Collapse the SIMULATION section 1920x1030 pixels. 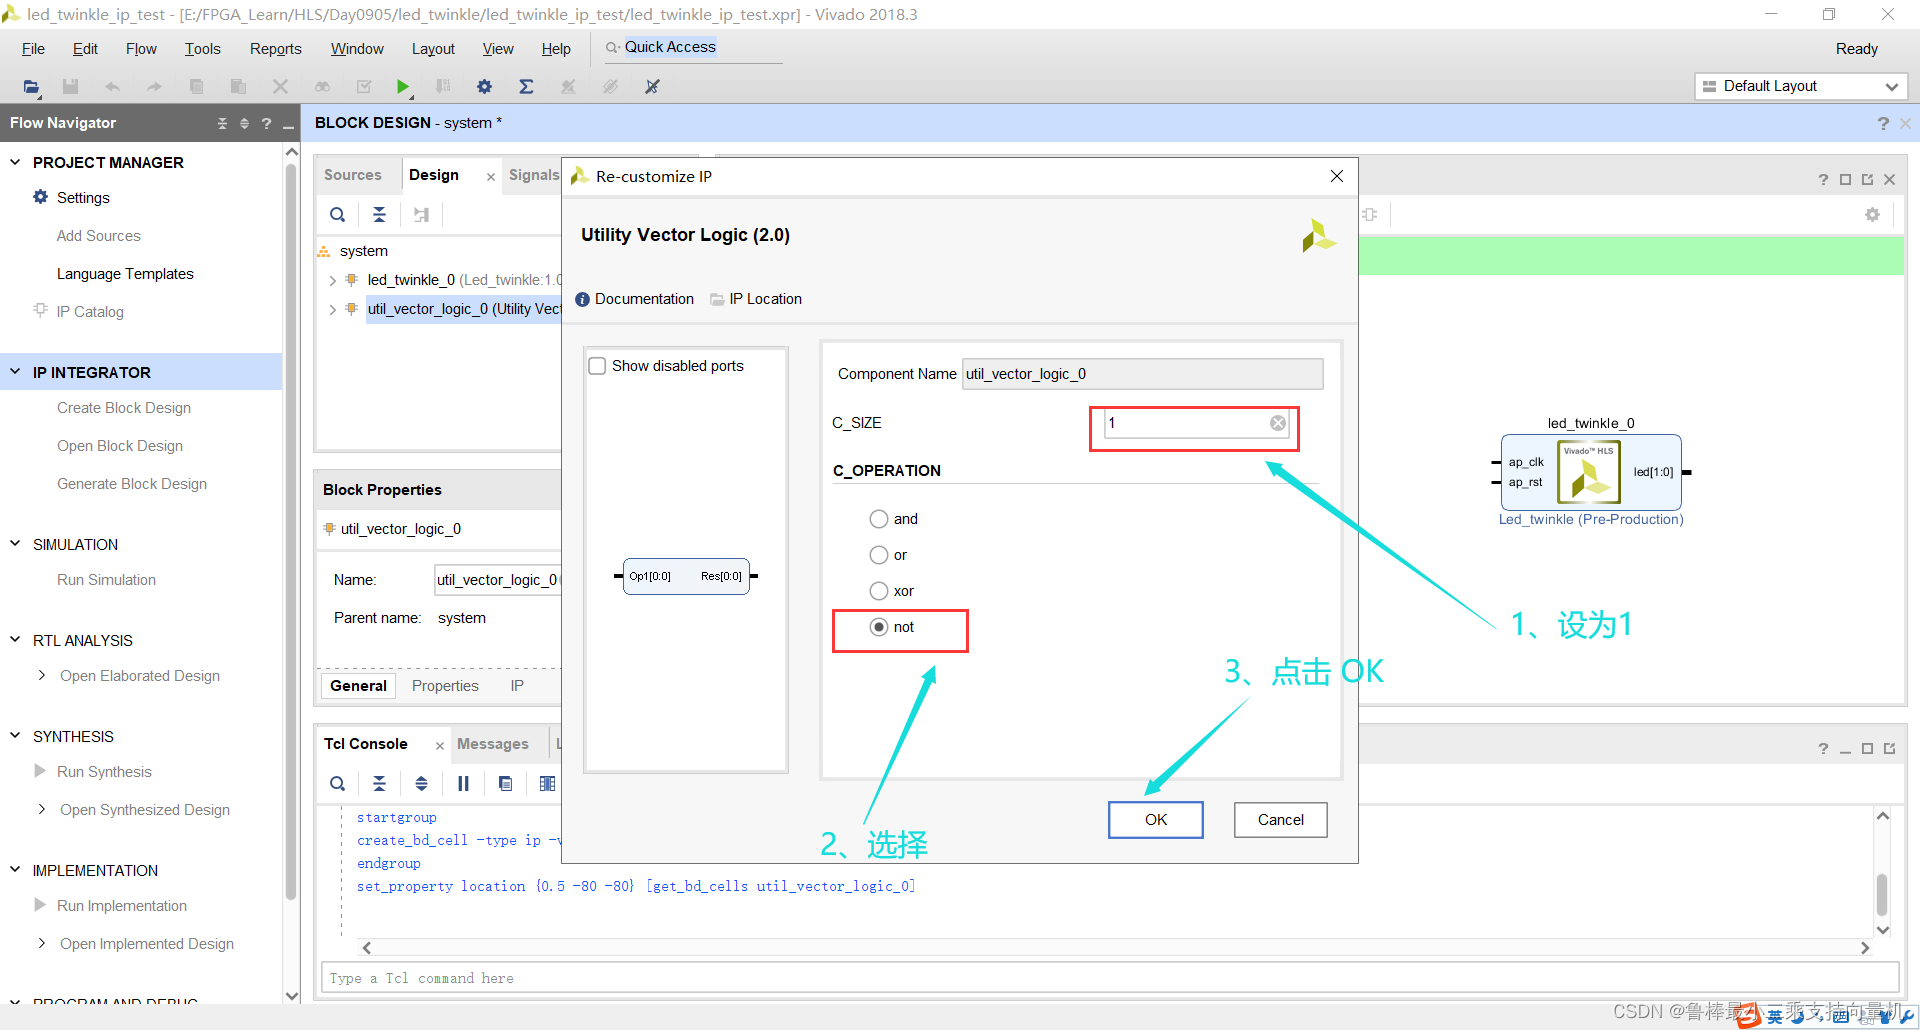pyautogui.click(x=15, y=544)
